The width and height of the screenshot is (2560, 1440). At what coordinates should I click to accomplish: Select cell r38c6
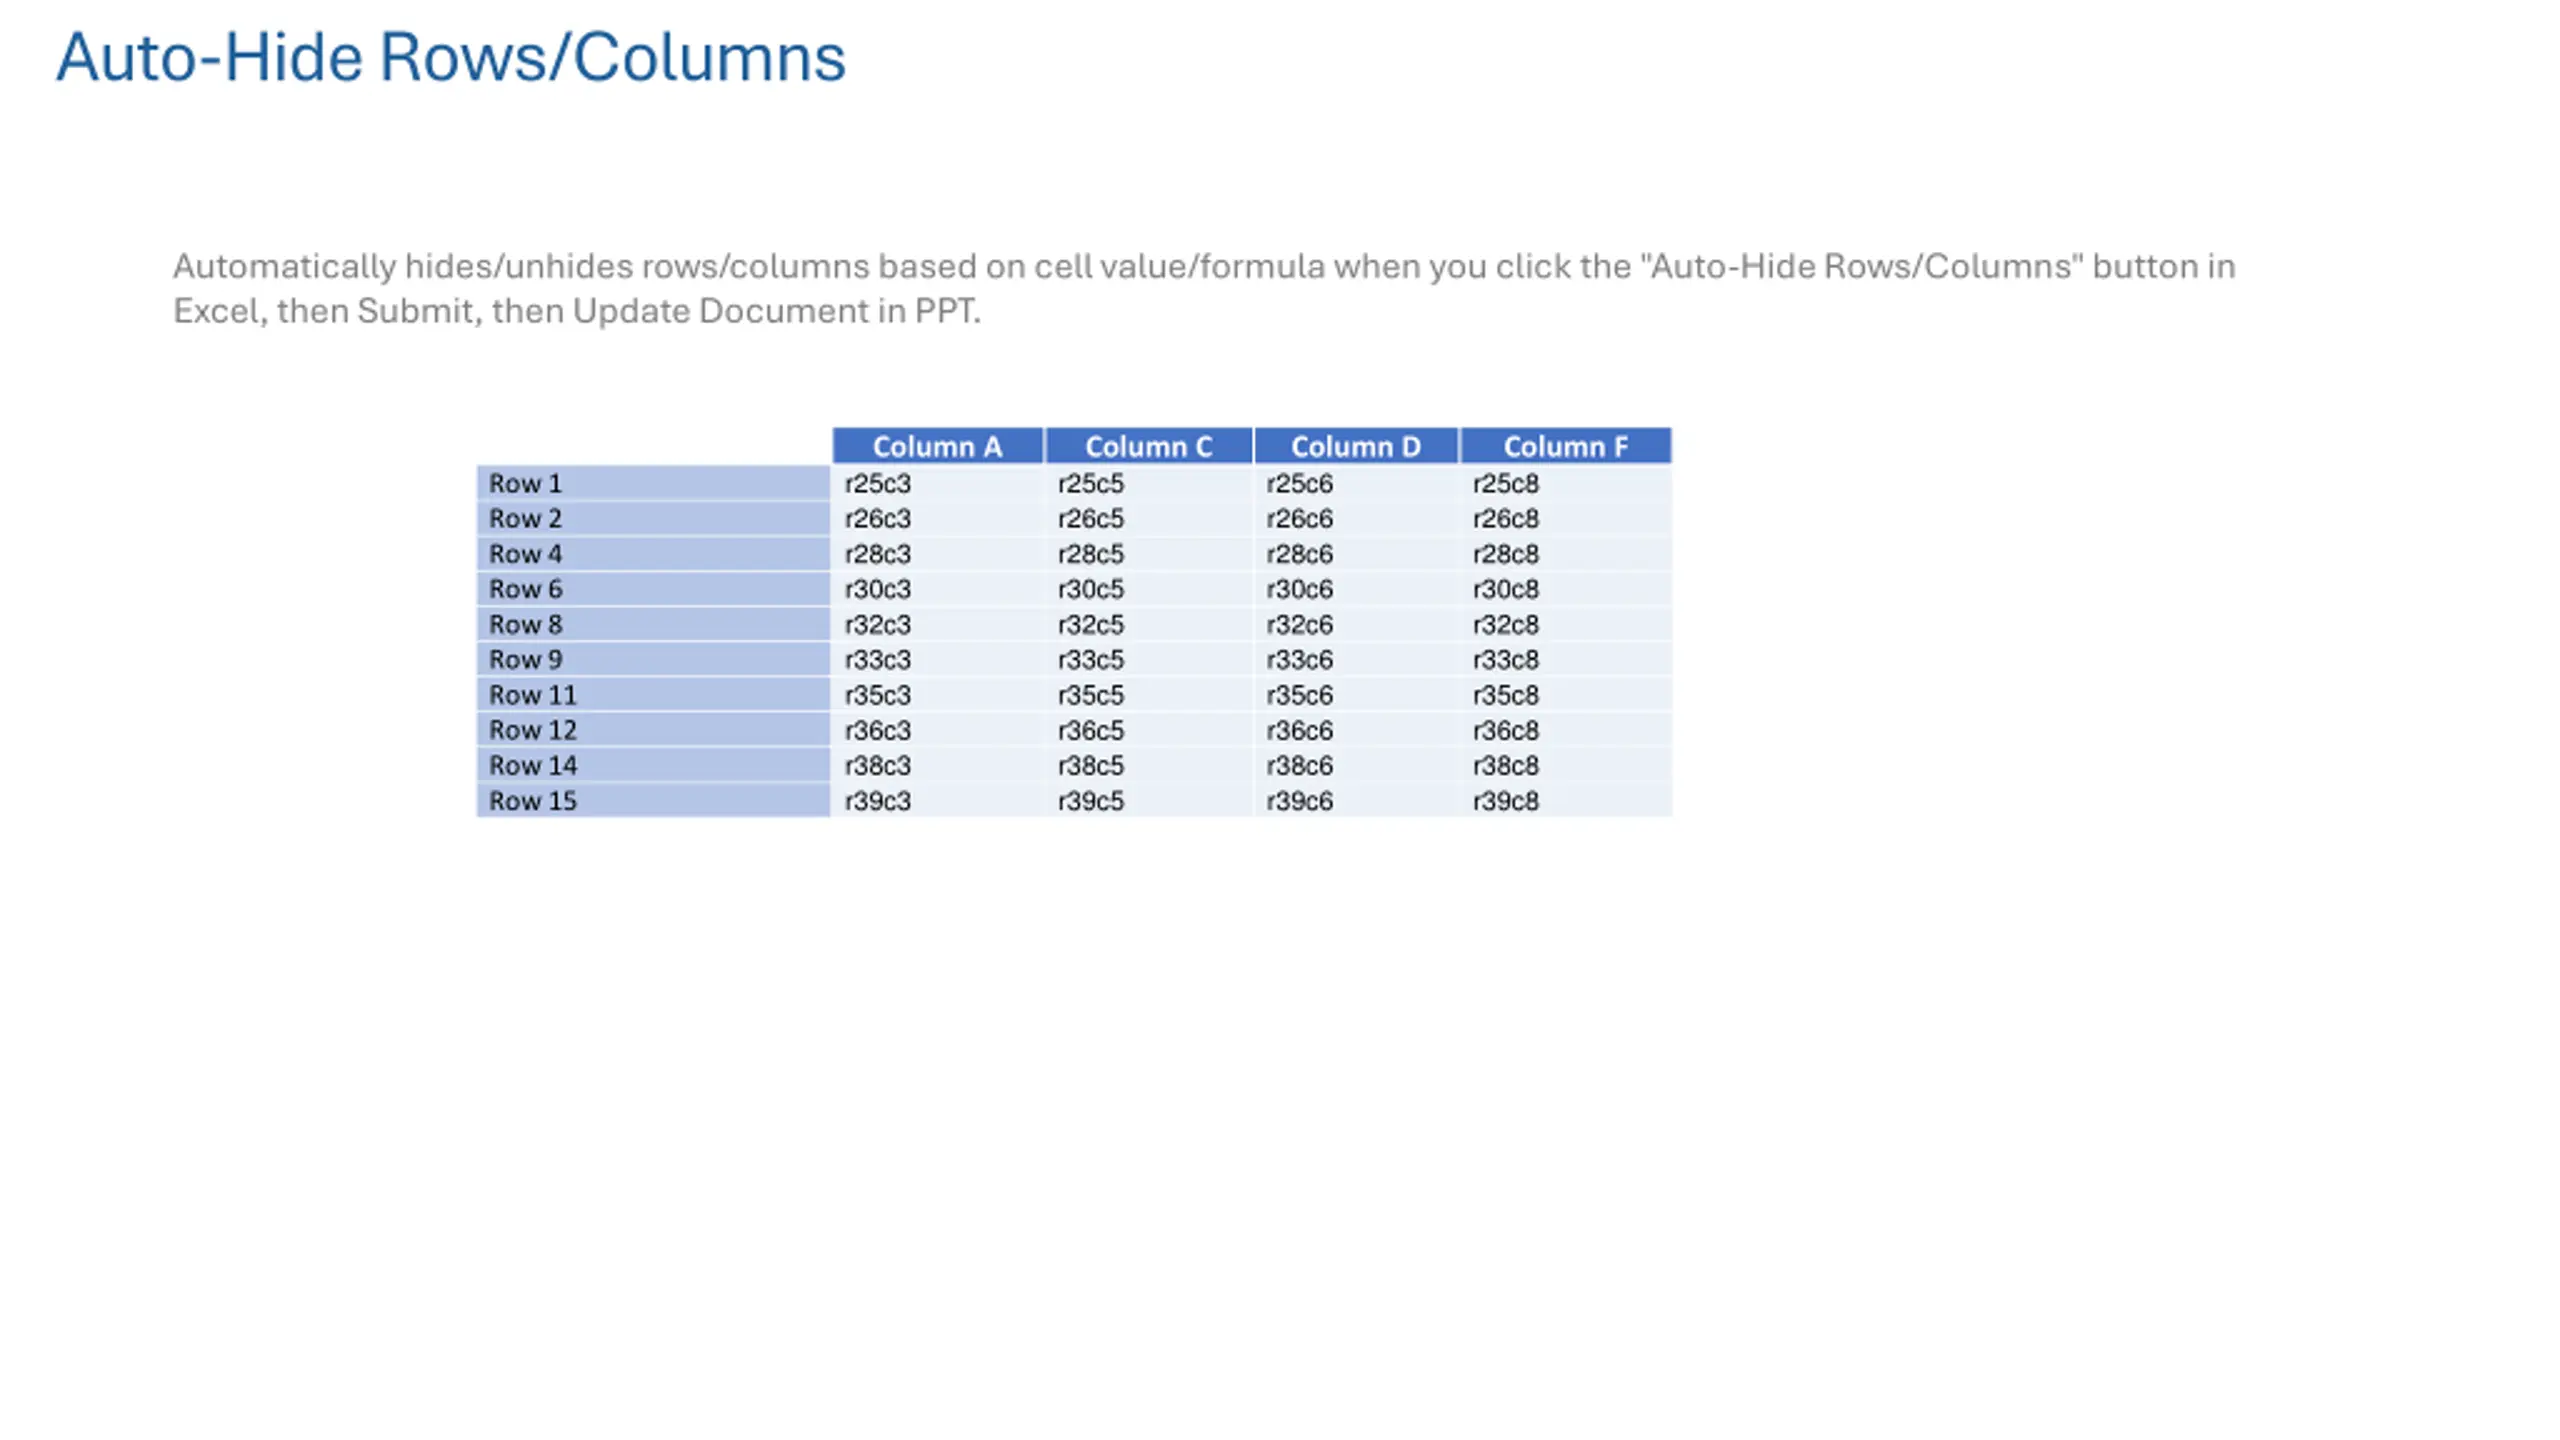tap(1356, 765)
